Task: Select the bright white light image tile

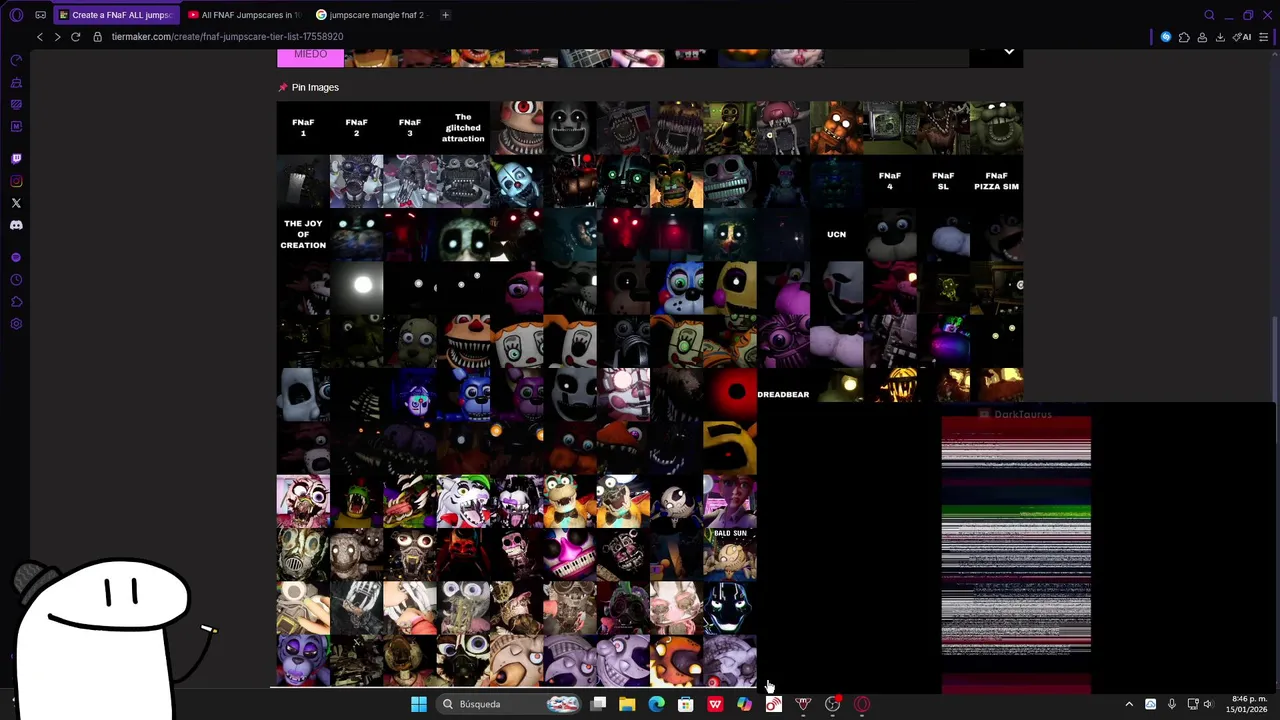Action: click(356, 287)
